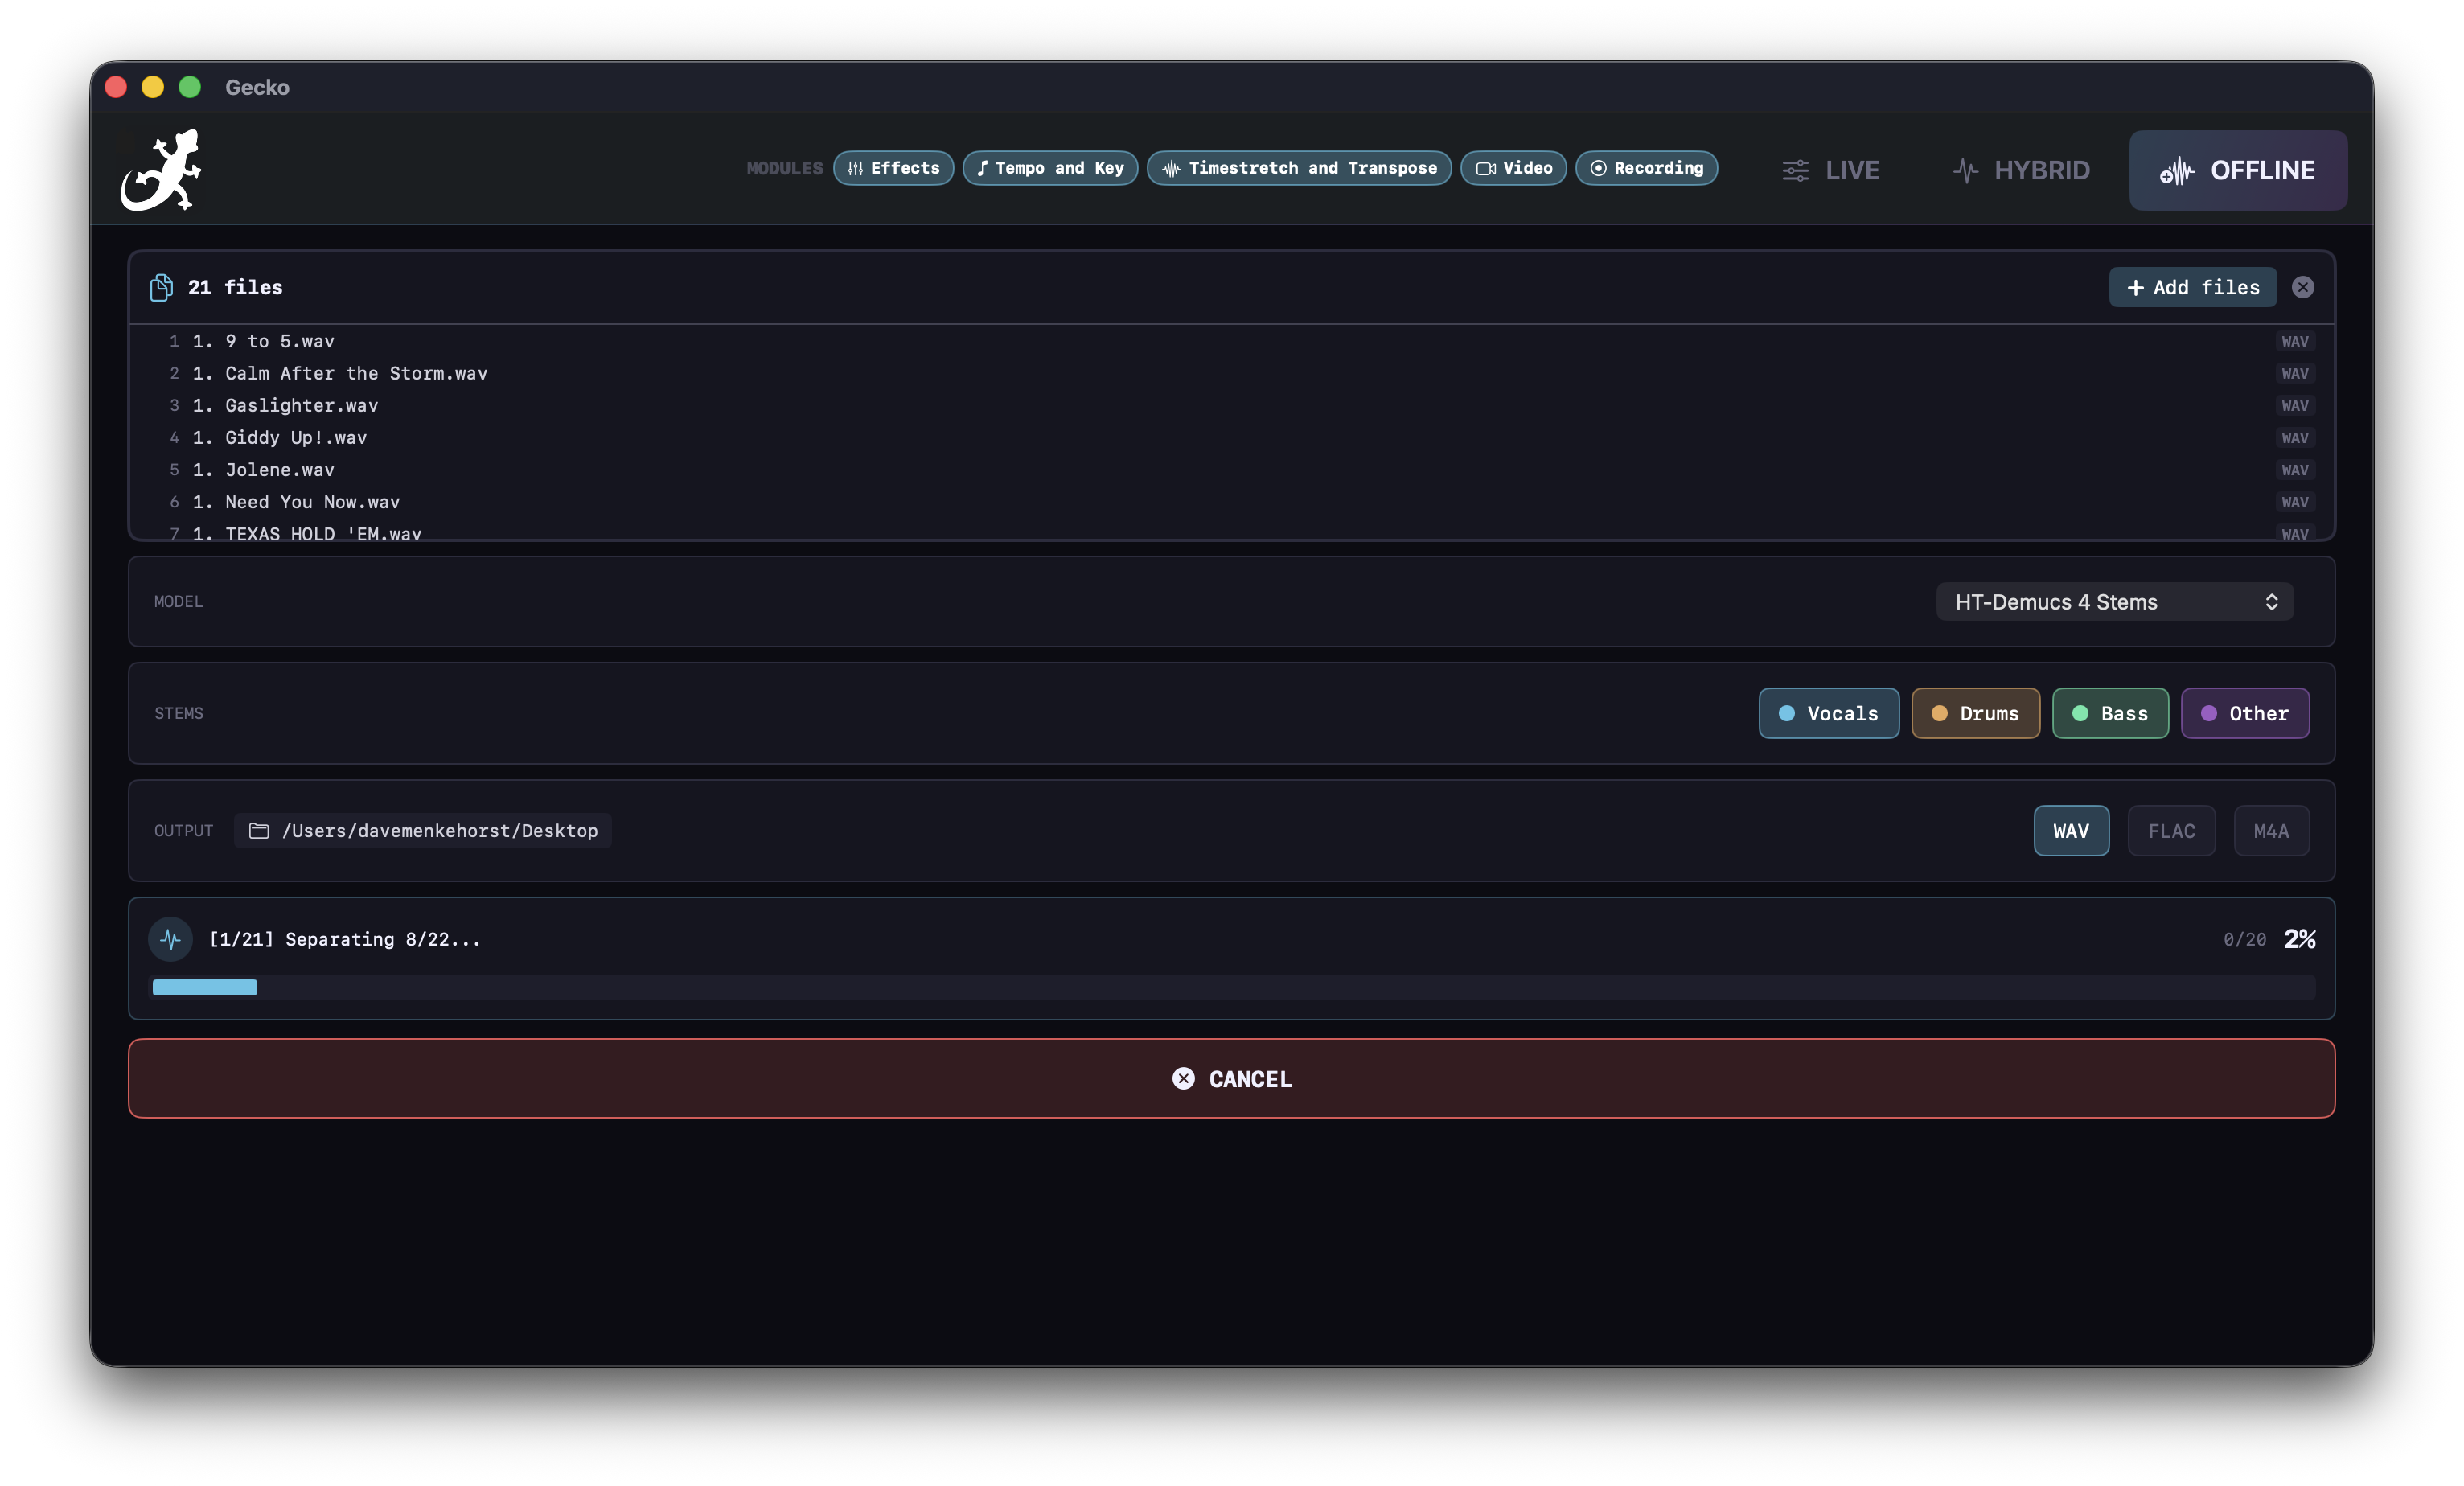
Task: Open the Timestretch and Transpose module
Action: click(x=1298, y=168)
